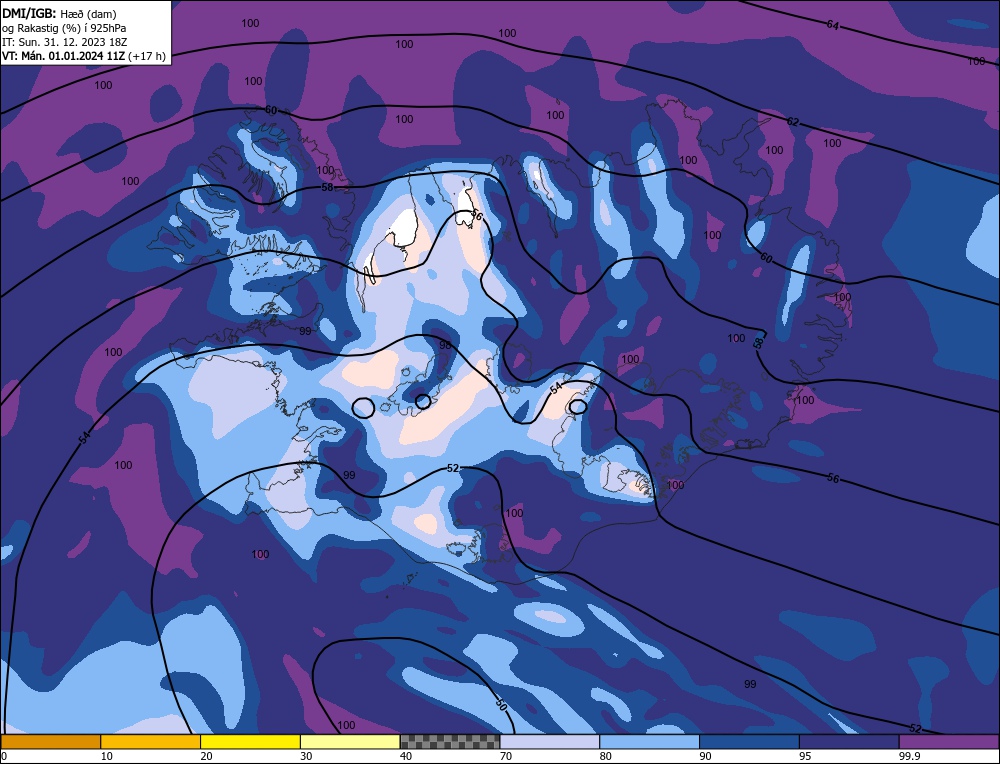Select the "IT: Sun. 31. 12. 2023 18Z" line

(x=62, y=42)
